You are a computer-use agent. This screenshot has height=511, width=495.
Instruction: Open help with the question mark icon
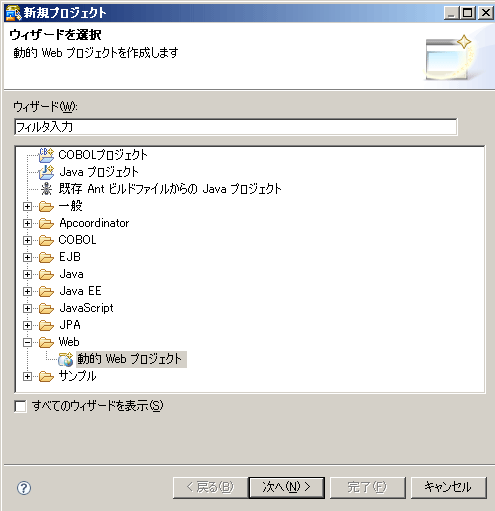24,488
